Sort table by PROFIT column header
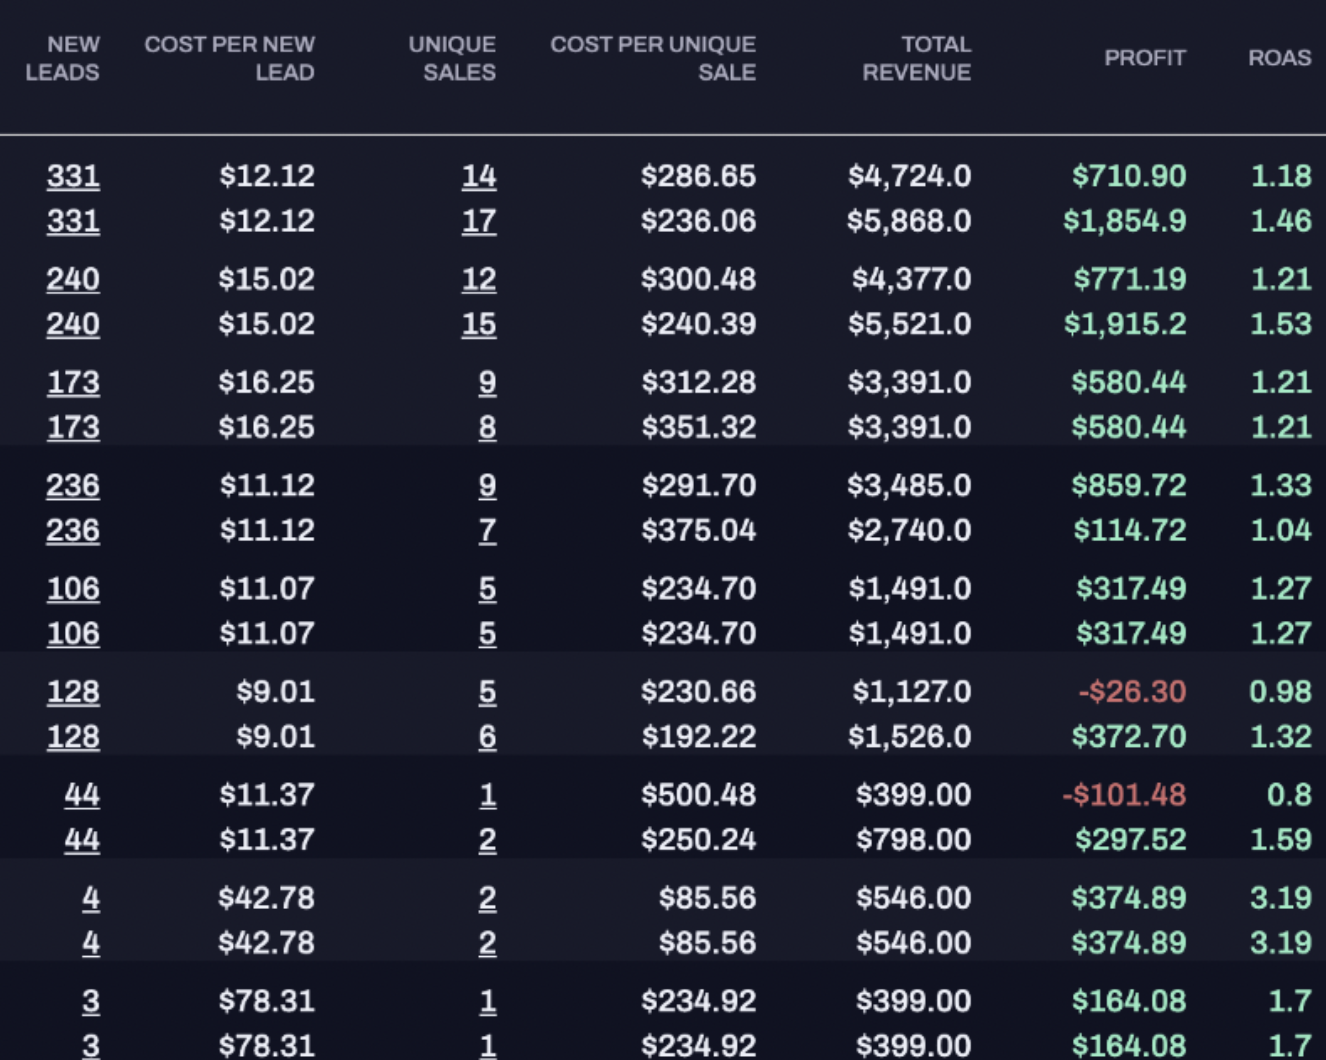Viewport: 1326px width, 1060px height. (1144, 58)
